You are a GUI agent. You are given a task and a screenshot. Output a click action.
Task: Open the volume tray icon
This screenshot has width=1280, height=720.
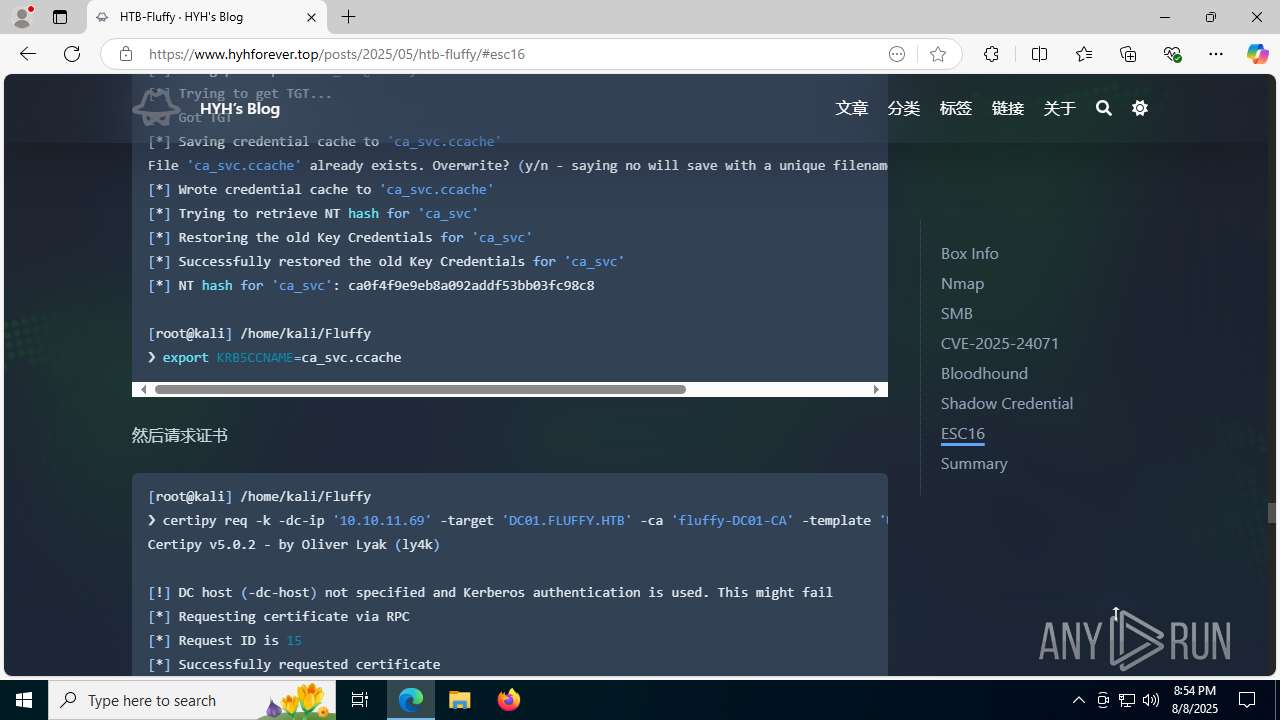(x=1151, y=700)
